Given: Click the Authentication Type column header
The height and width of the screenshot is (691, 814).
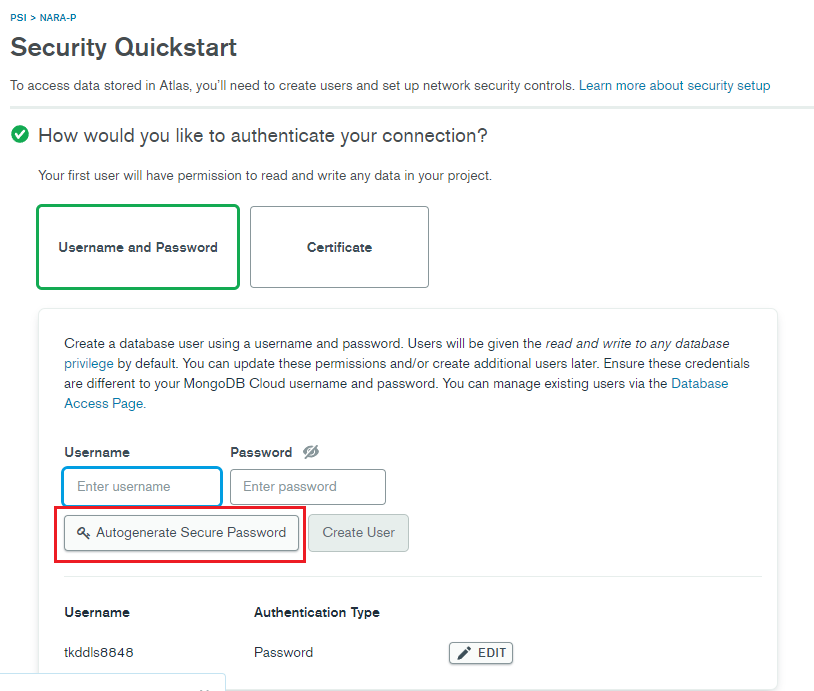Looking at the screenshot, I should 317,613.
